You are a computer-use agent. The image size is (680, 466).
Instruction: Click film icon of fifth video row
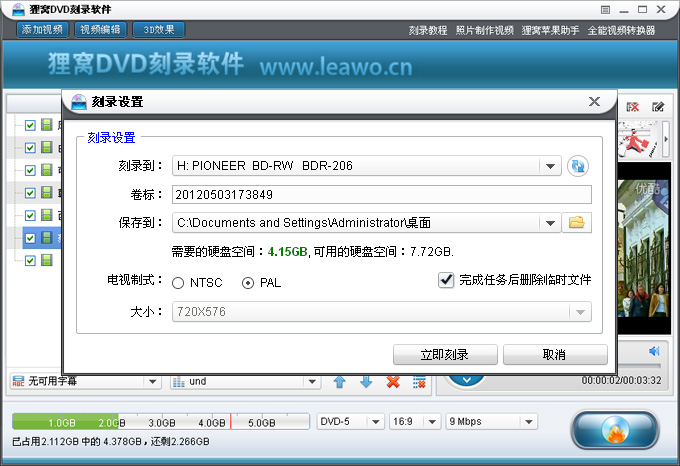[x=47, y=215]
